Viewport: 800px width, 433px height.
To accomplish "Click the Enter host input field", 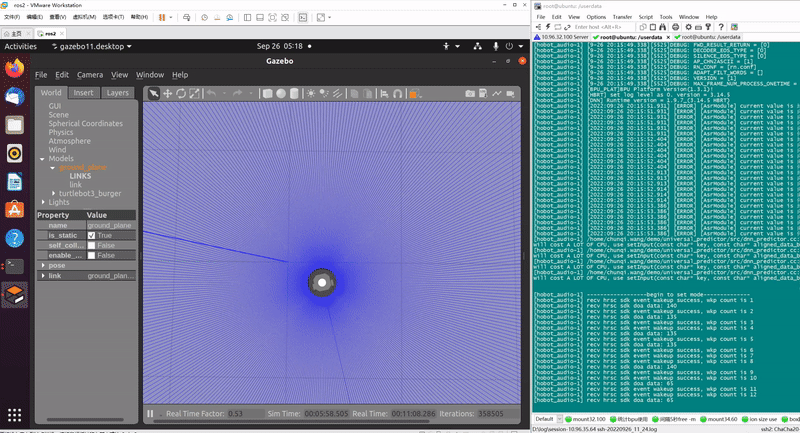I will point(603,27).
